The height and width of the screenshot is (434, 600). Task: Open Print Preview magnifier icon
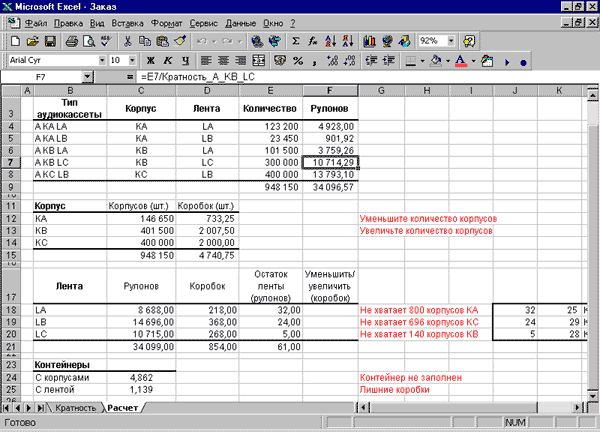pyautogui.click(x=89, y=41)
